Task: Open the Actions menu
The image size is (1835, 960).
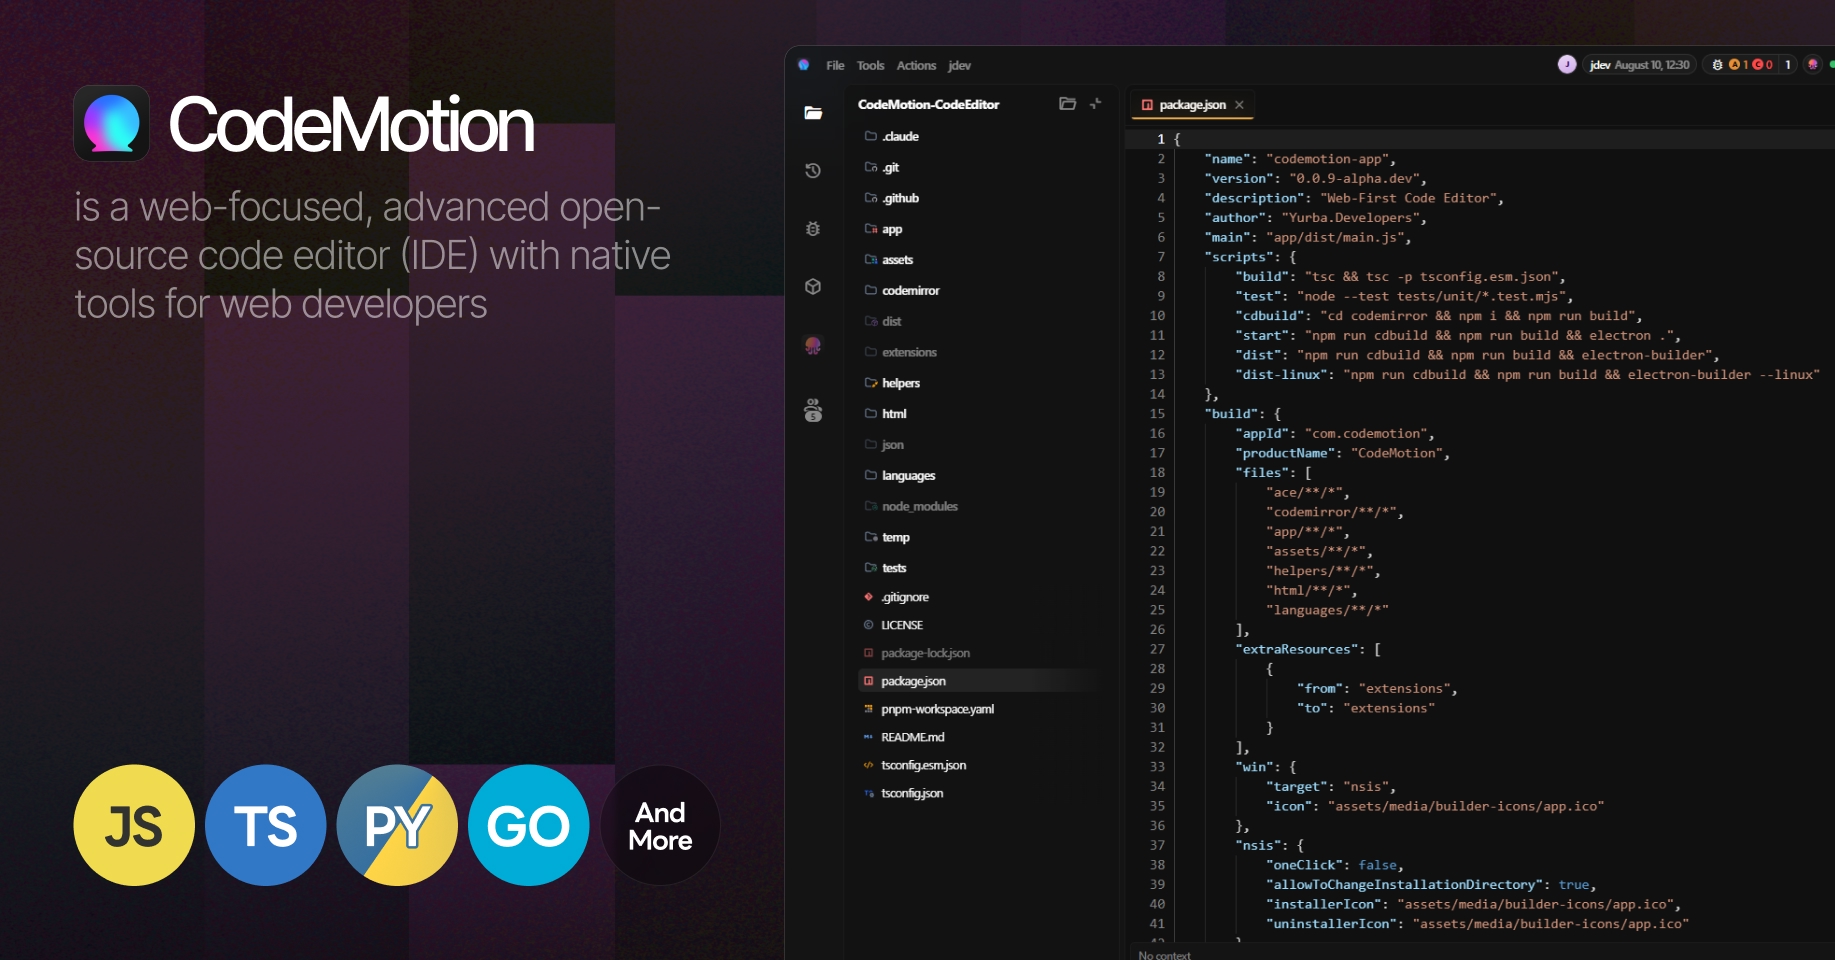Action: click(916, 65)
